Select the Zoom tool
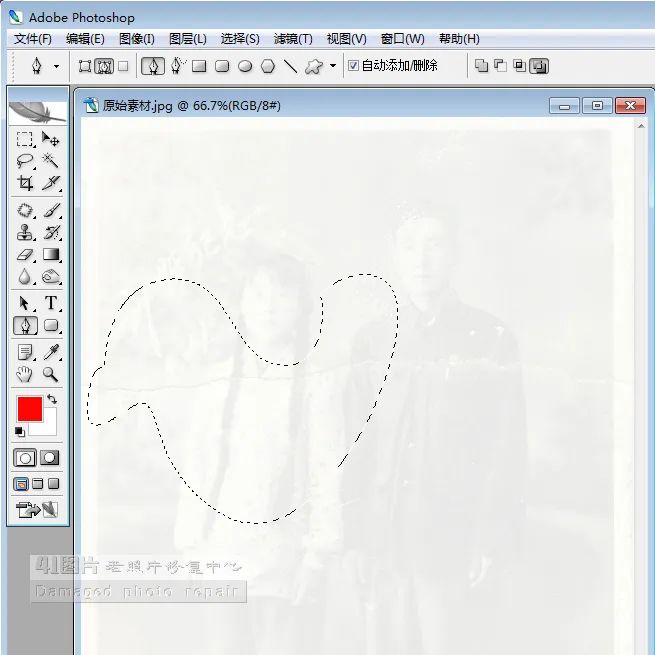 (51, 374)
